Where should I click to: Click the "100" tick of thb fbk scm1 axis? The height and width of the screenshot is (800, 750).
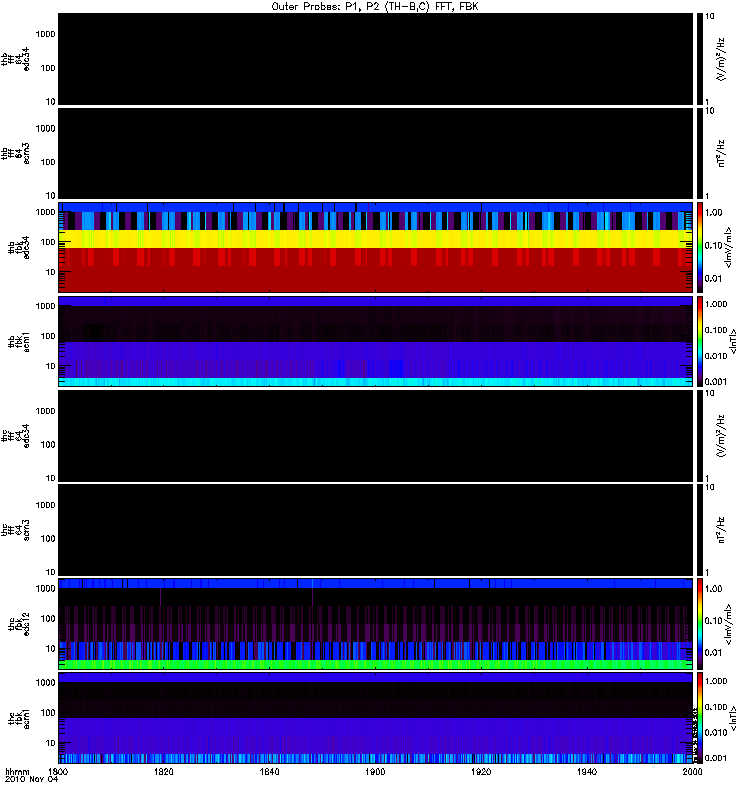(48, 336)
